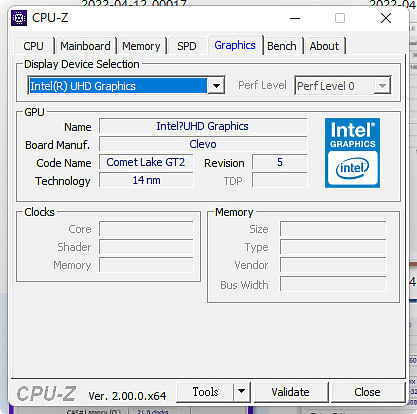Click the Display Device Selection group label
Screen dimensions: 417x414
[x=82, y=64]
